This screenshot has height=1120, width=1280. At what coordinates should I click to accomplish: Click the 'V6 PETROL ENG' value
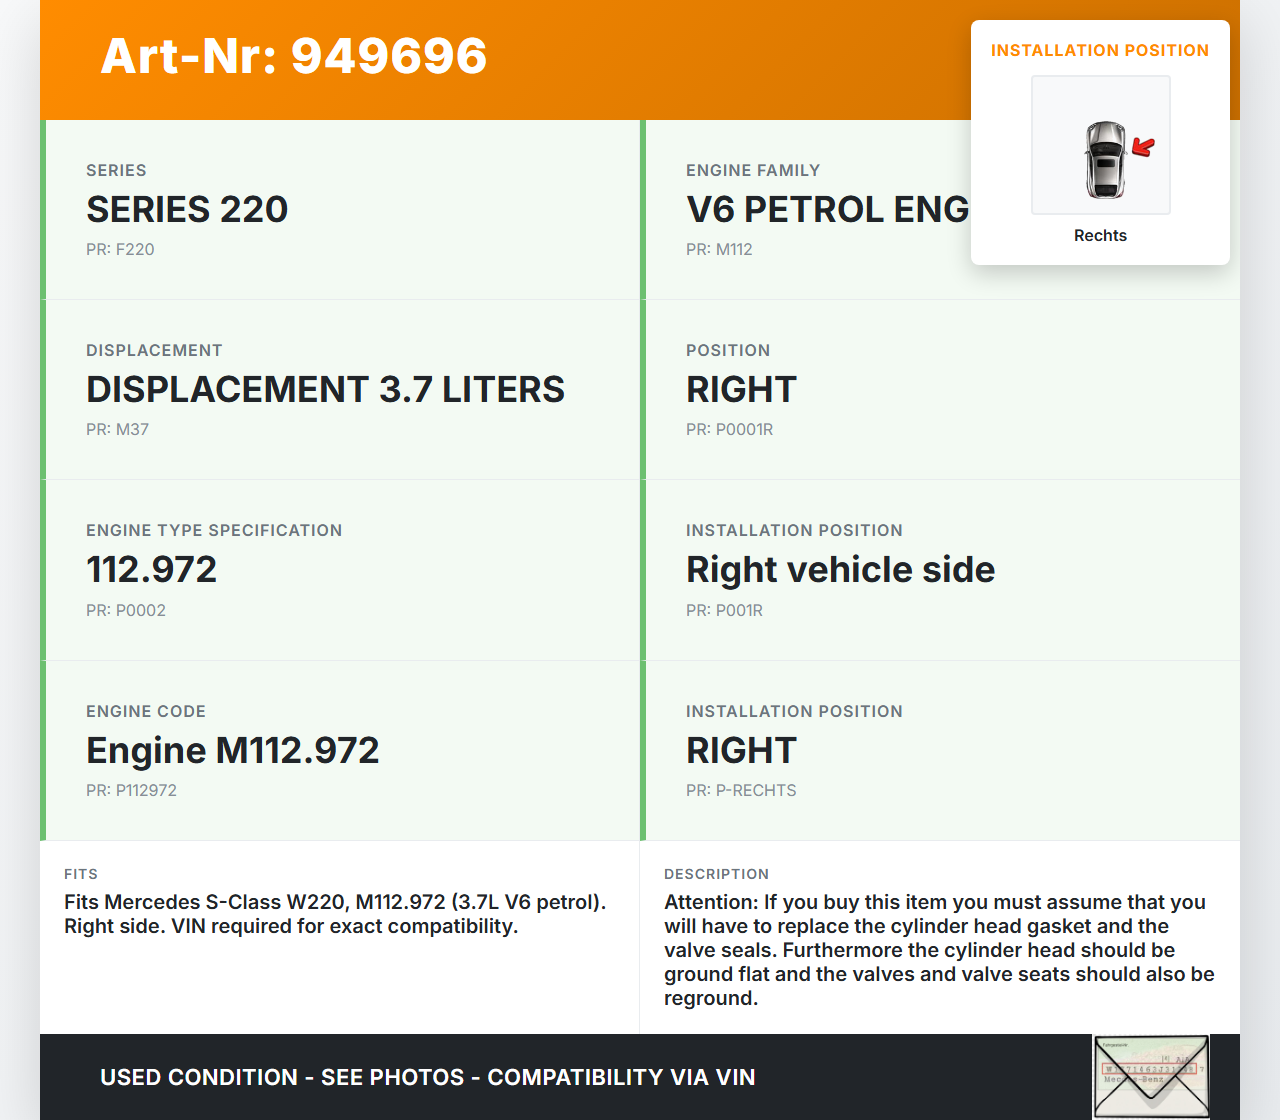[x=828, y=209]
